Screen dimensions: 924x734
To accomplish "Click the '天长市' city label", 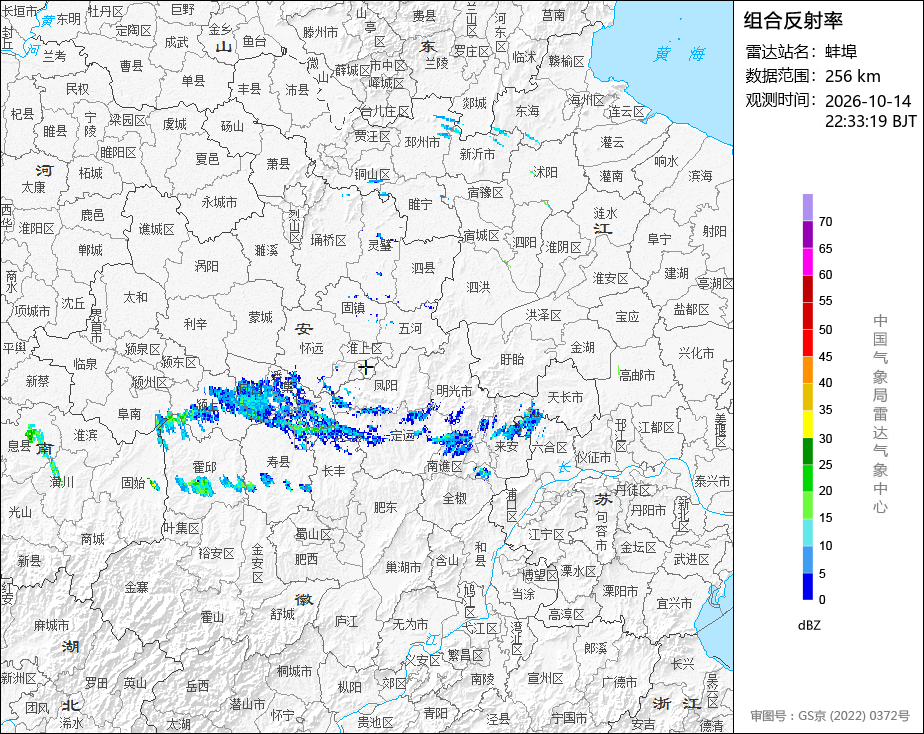I will (565, 398).
